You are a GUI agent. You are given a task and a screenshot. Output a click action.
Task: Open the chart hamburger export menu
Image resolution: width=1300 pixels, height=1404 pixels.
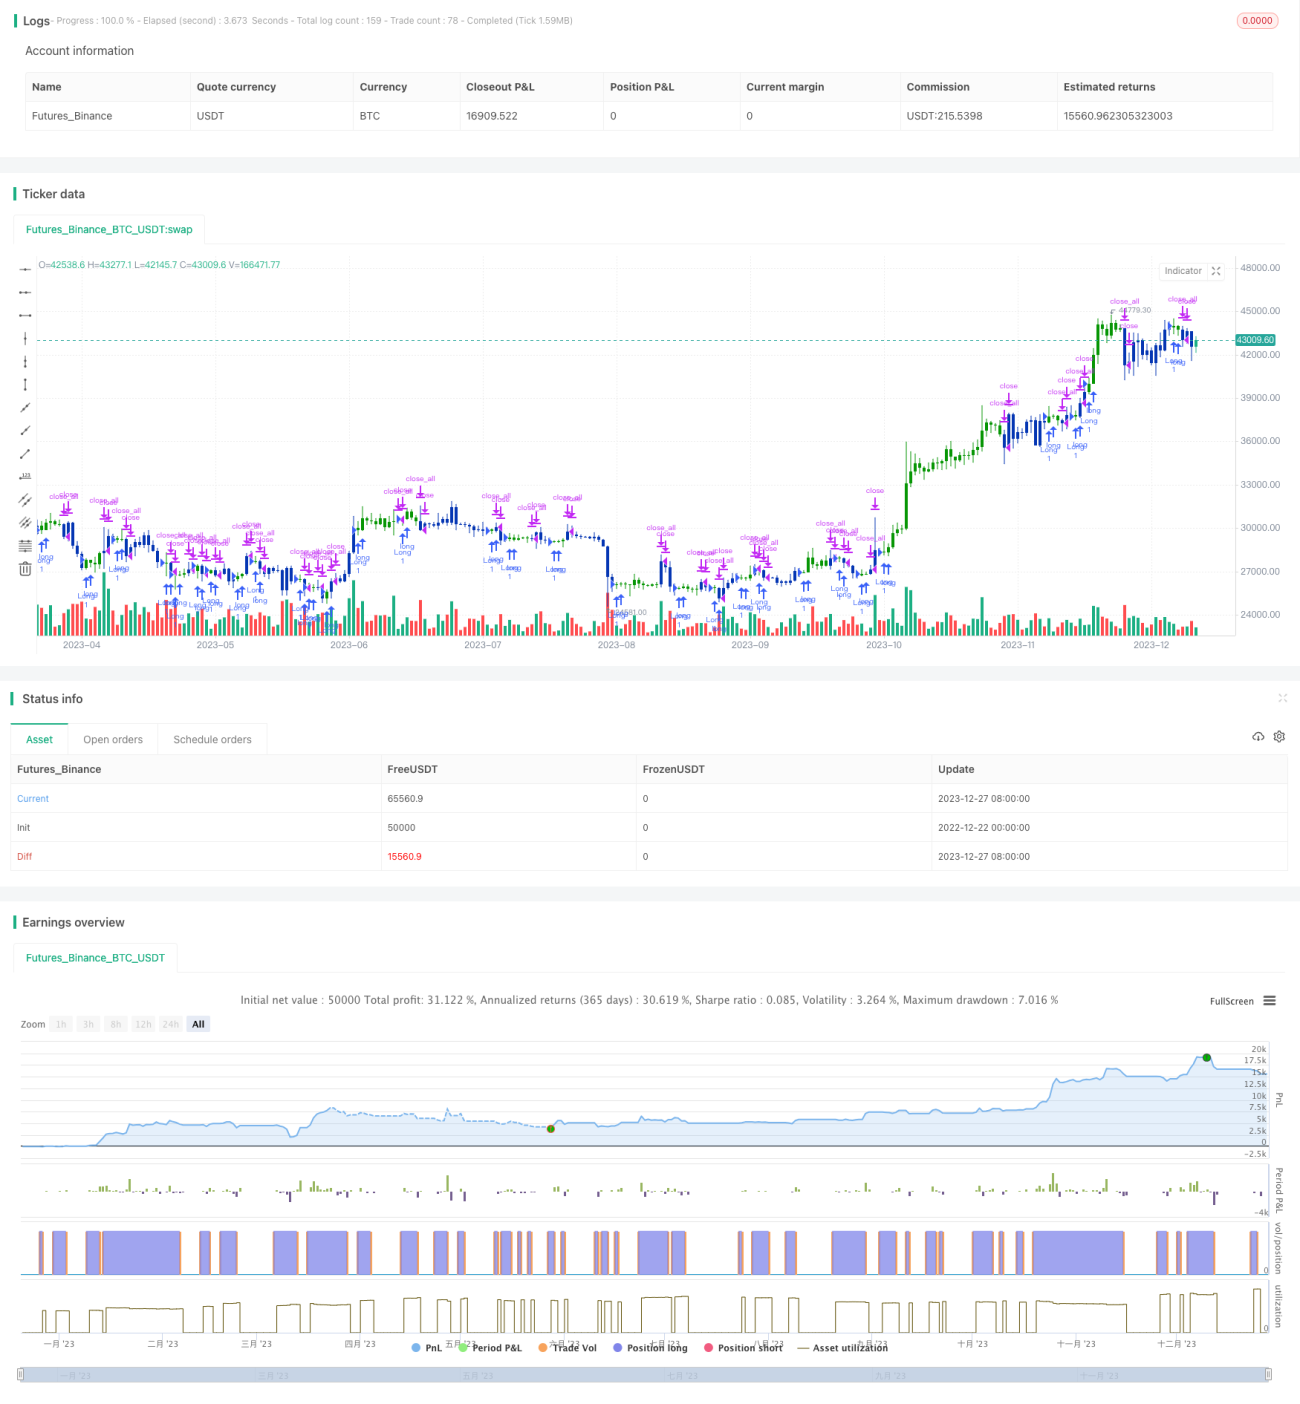[1269, 1001]
